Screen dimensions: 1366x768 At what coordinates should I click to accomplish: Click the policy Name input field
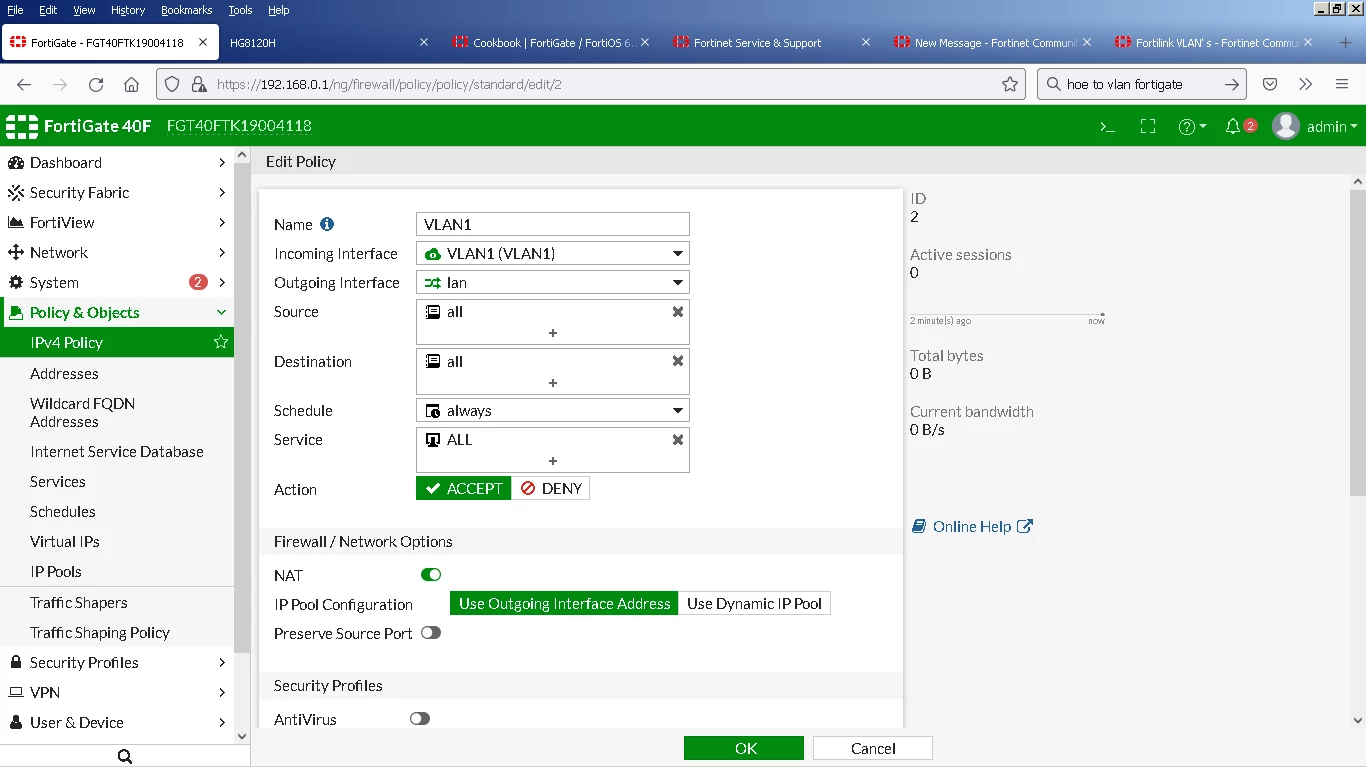pyautogui.click(x=553, y=225)
